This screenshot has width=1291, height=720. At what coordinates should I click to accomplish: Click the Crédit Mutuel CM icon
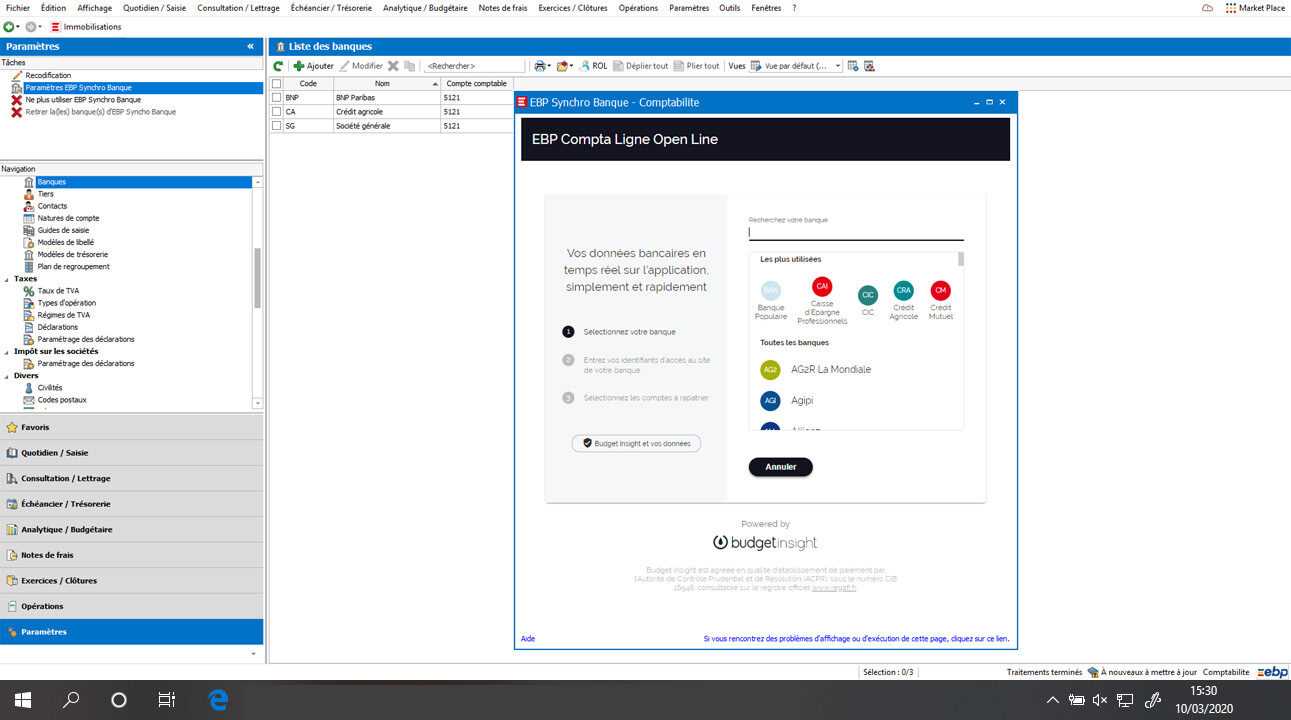click(x=940, y=290)
